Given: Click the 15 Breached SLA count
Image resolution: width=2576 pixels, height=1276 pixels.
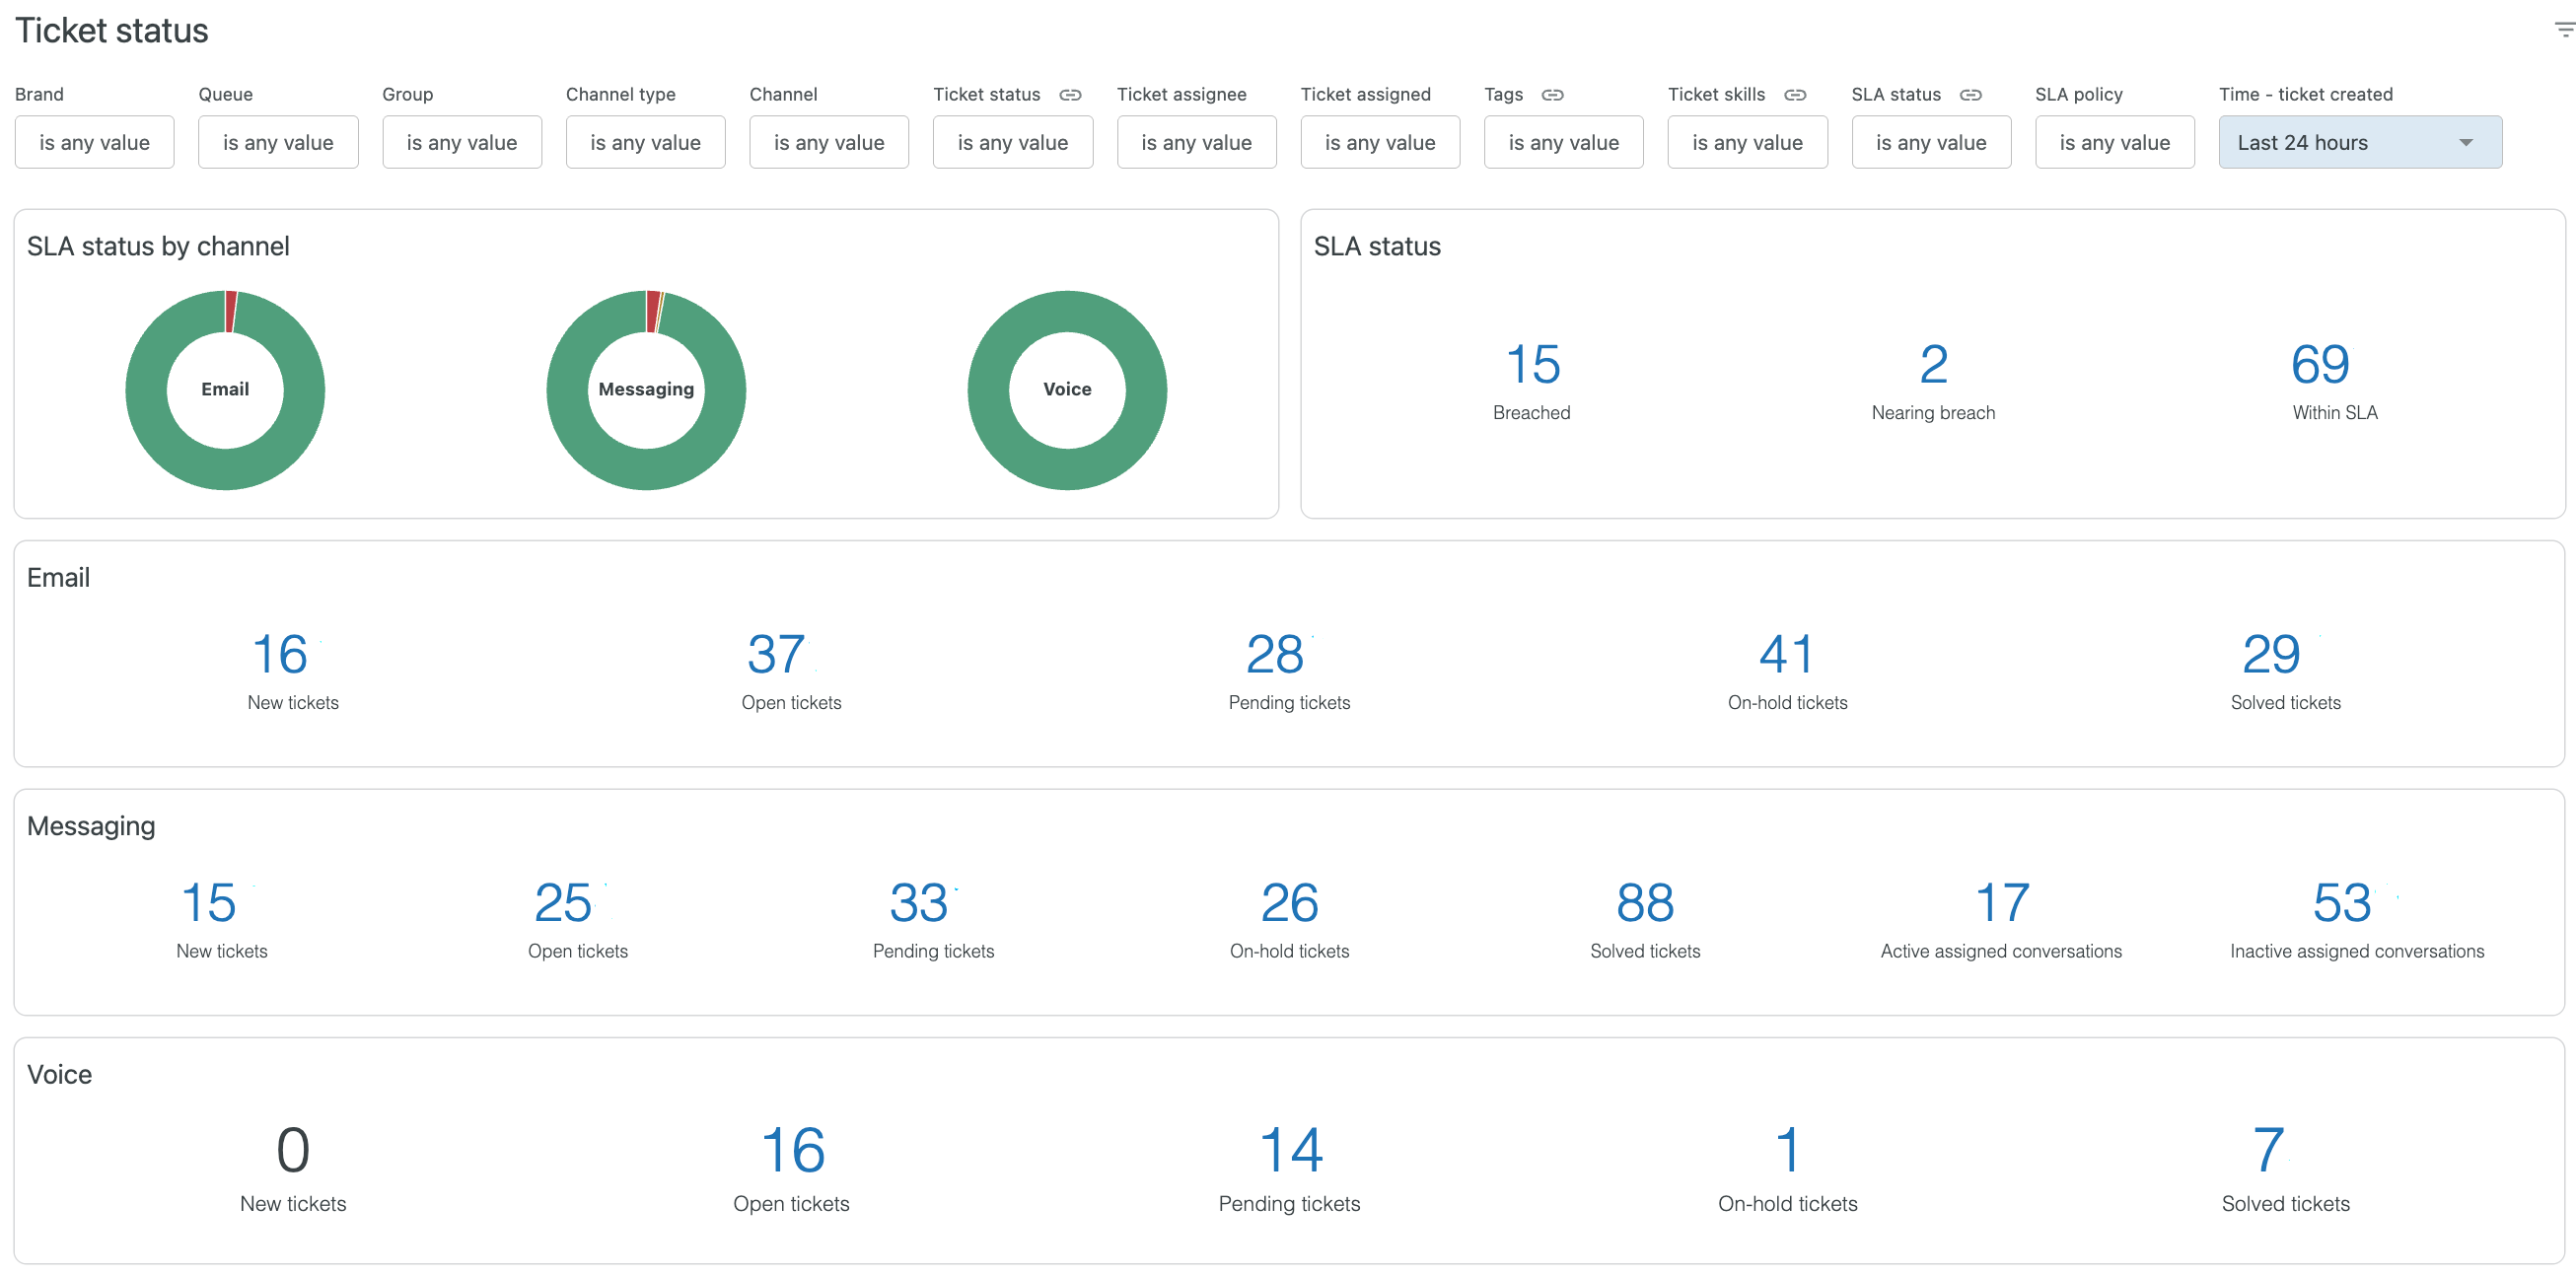Looking at the screenshot, I should (1532, 364).
